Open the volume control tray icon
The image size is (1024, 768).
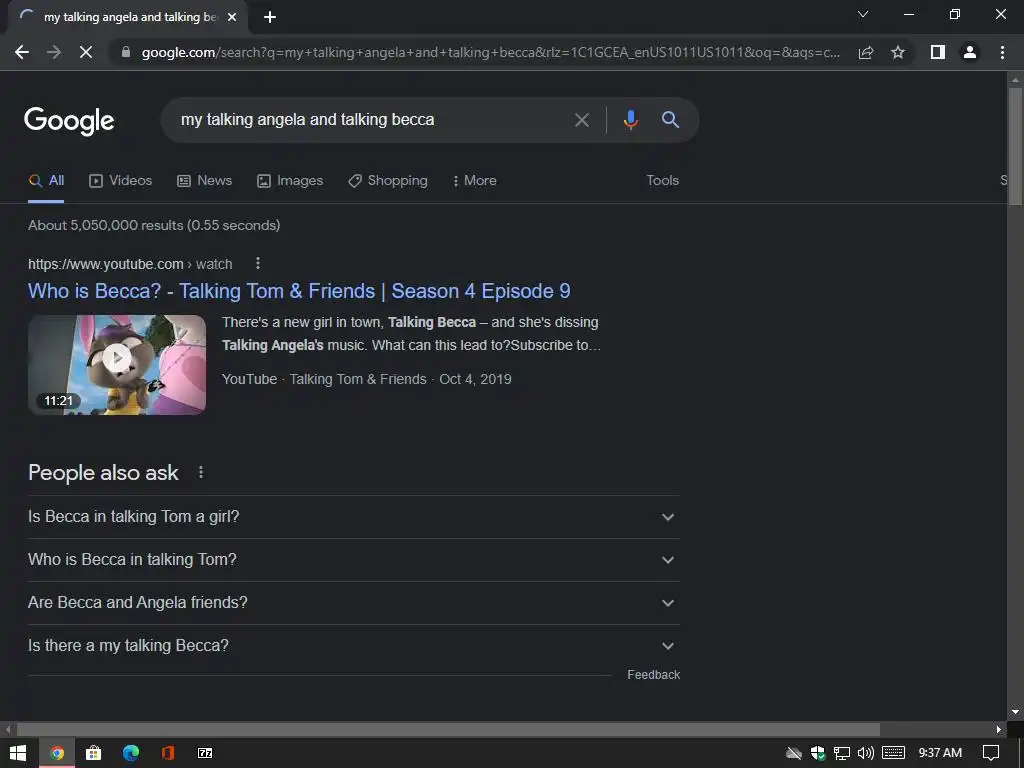pos(866,753)
